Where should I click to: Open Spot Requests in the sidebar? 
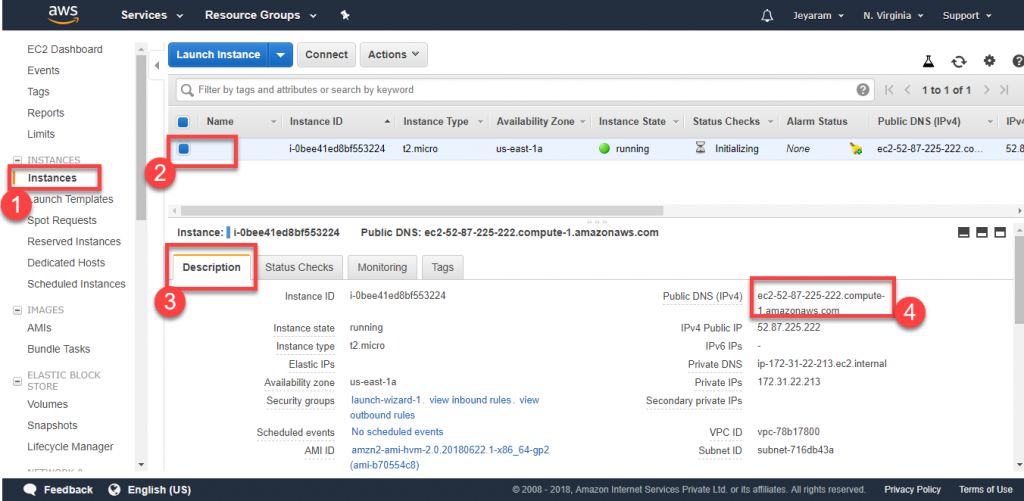62,220
